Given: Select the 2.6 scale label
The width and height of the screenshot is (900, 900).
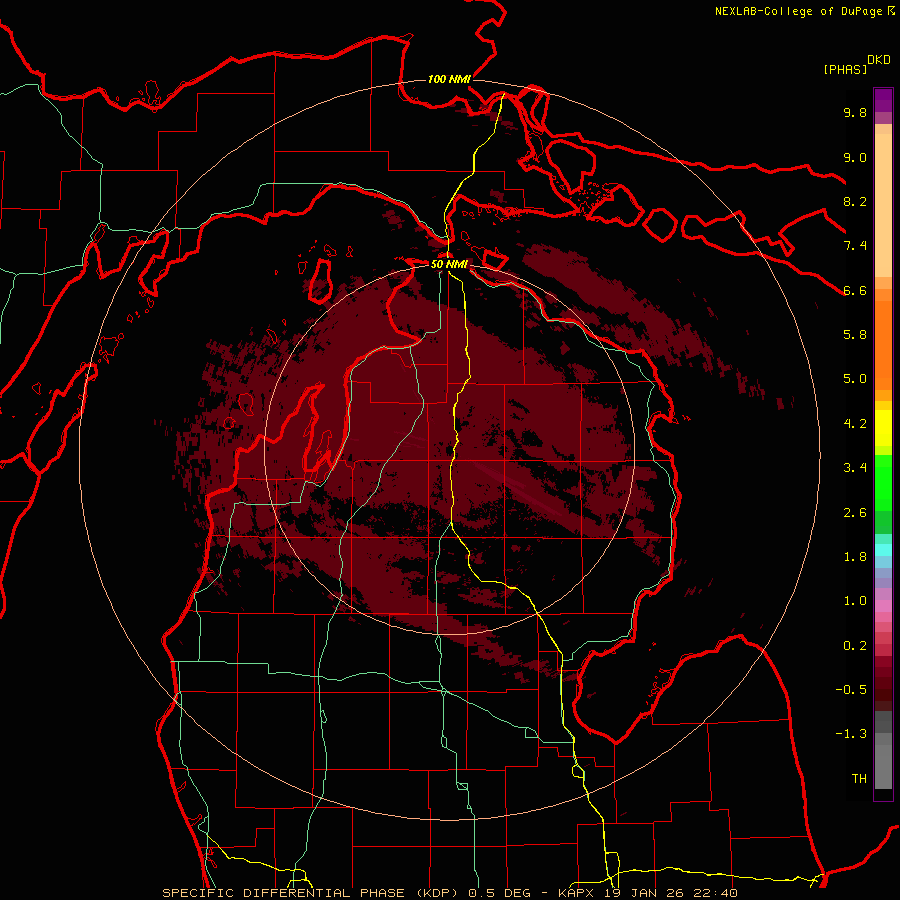Looking at the screenshot, I should point(855,513).
